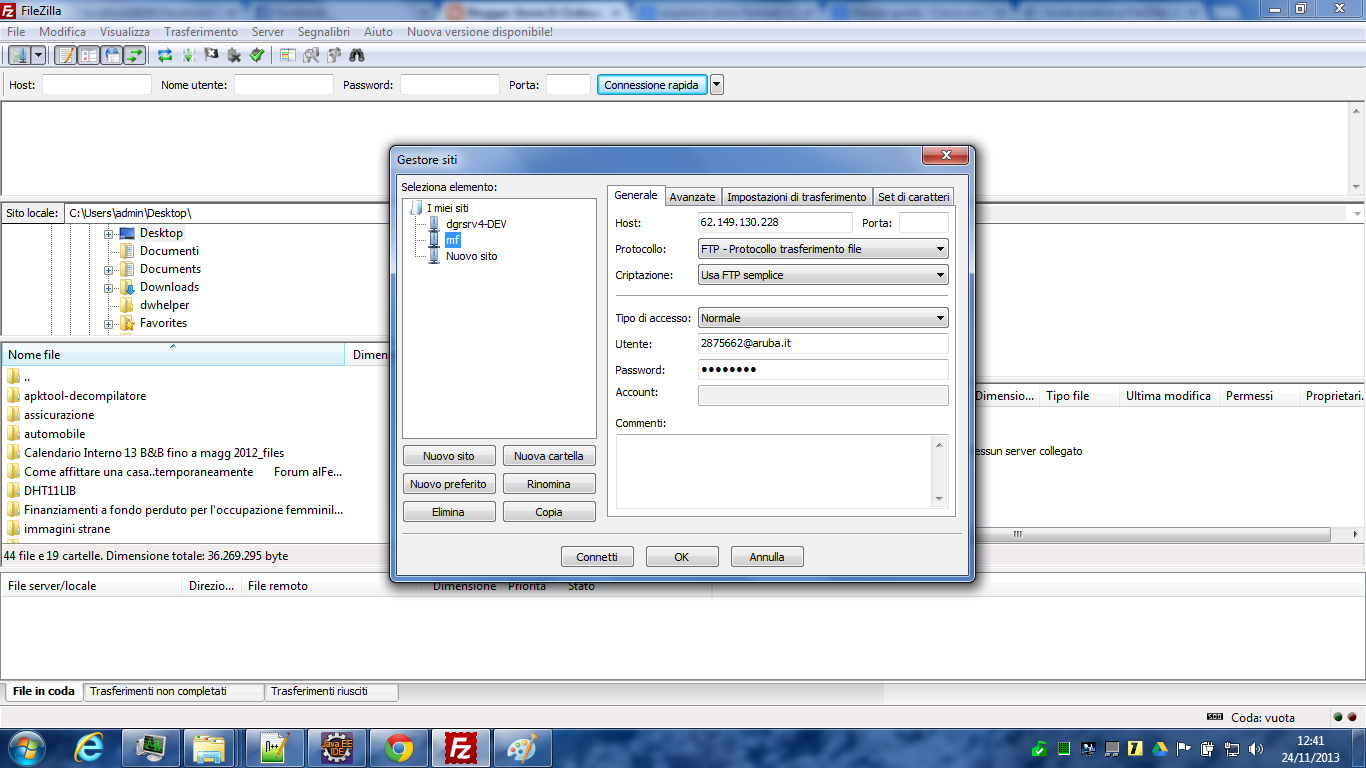Expand the Favorites node in local tree
The width and height of the screenshot is (1366, 768).
[x=108, y=323]
